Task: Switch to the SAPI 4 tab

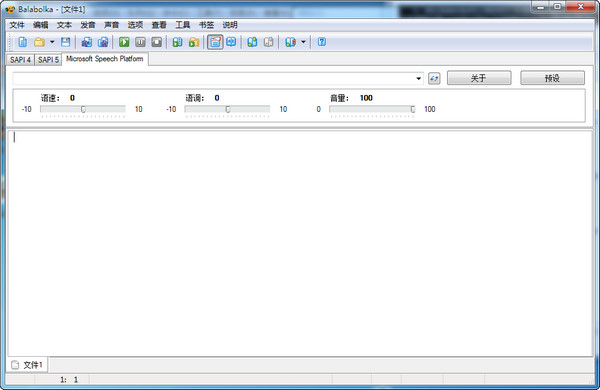Action: (x=20, y=60)
